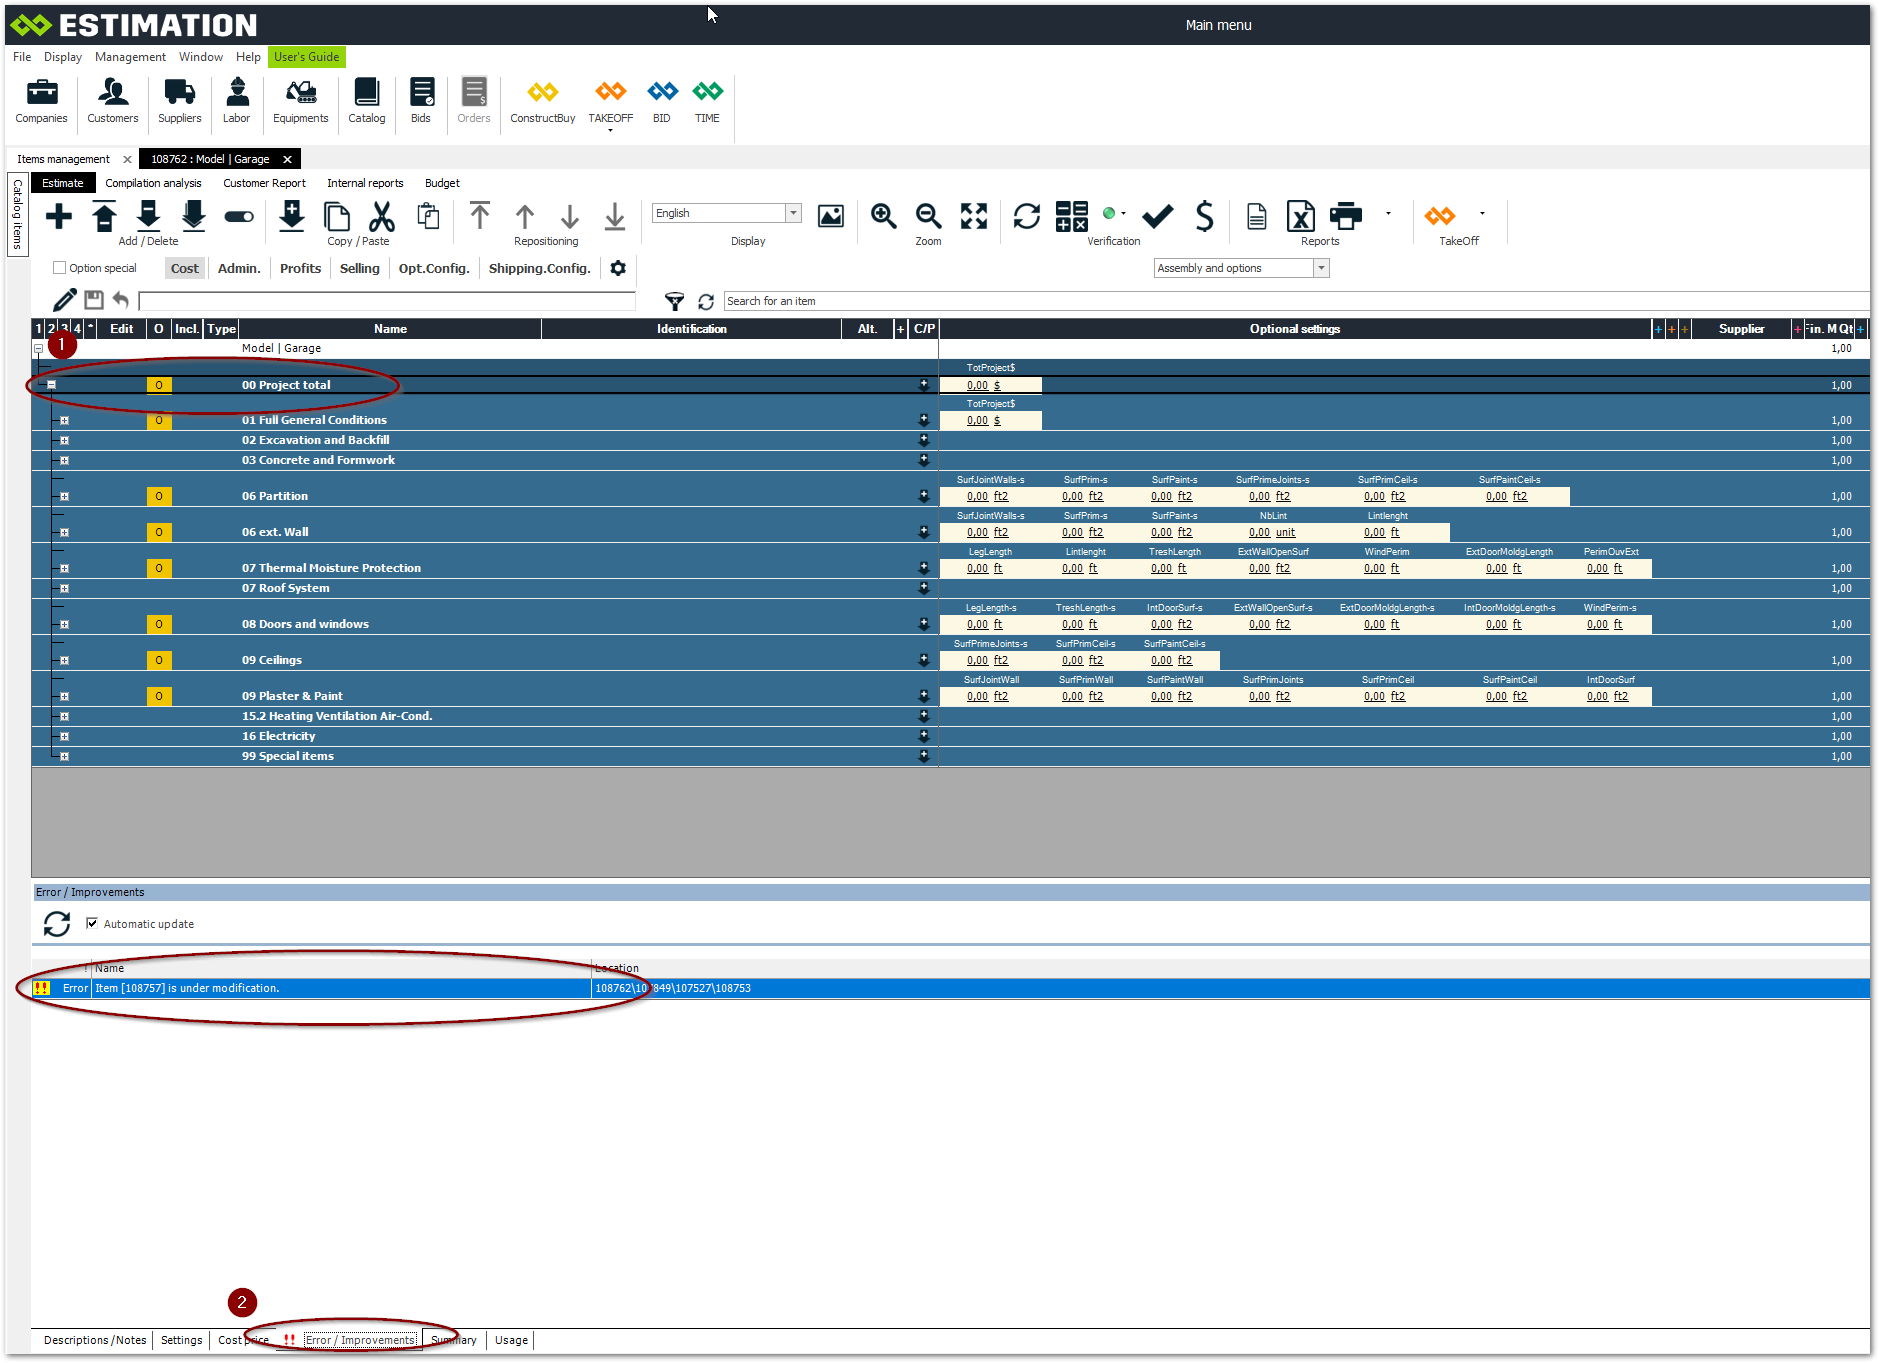The height and width of the screenshot is (1363, 1879).
Task: Open the English language dropdown
Action: (793, 213)
